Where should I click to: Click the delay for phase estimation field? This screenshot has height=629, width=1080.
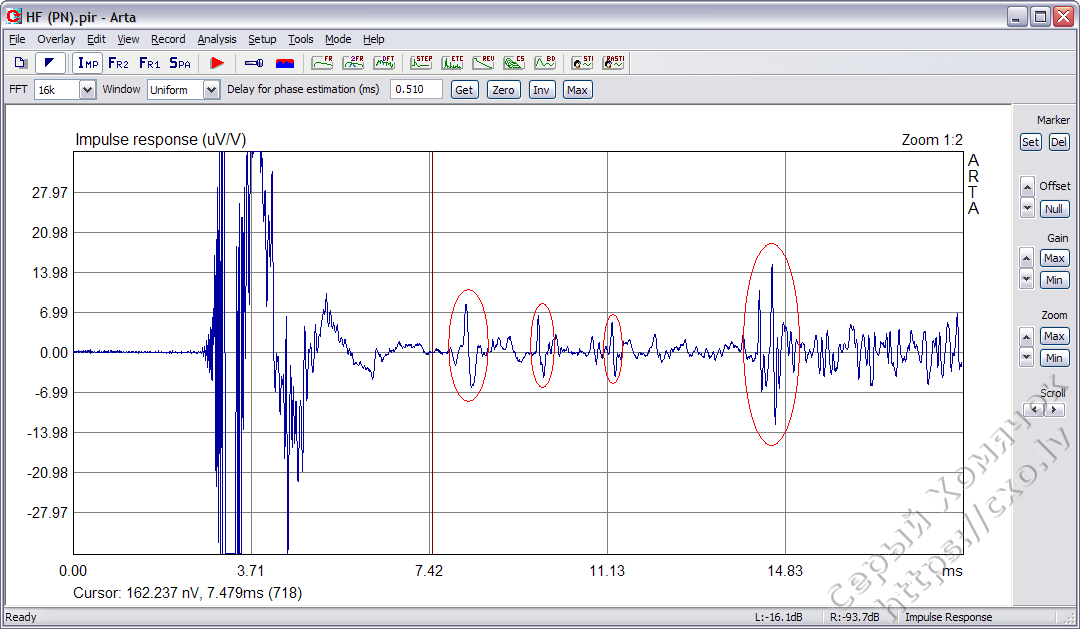416,89
